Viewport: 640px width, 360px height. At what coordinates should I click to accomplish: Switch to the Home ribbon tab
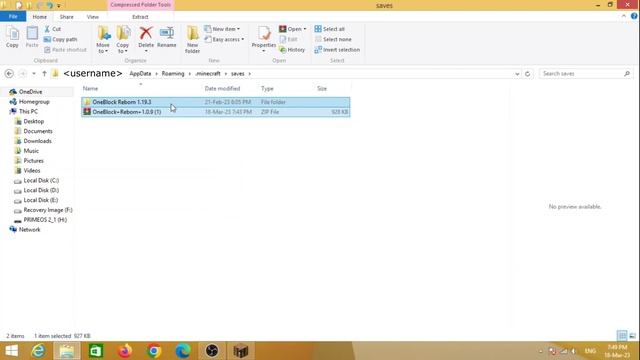40,17
